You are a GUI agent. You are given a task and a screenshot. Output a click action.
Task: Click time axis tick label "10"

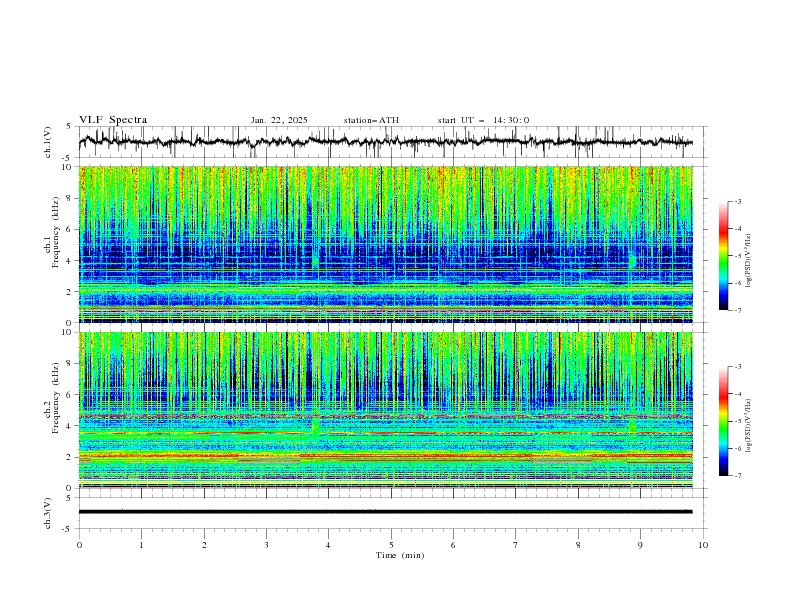tap(703, 545)
